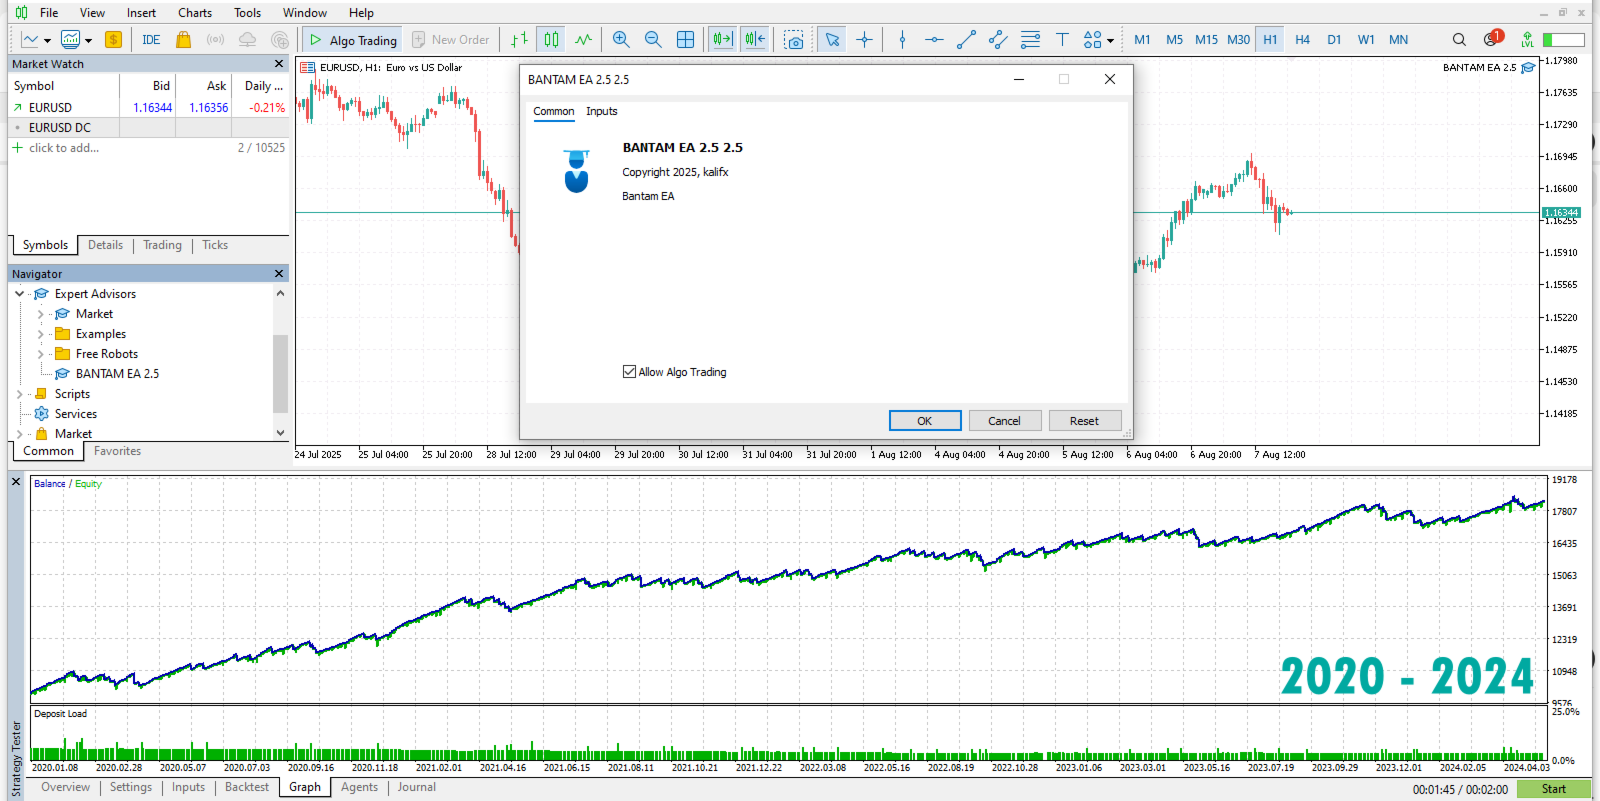The height and width of the screenshot is (801, 1600).
Task: Open the Charts menu
Action: click(x=195, y=13)
